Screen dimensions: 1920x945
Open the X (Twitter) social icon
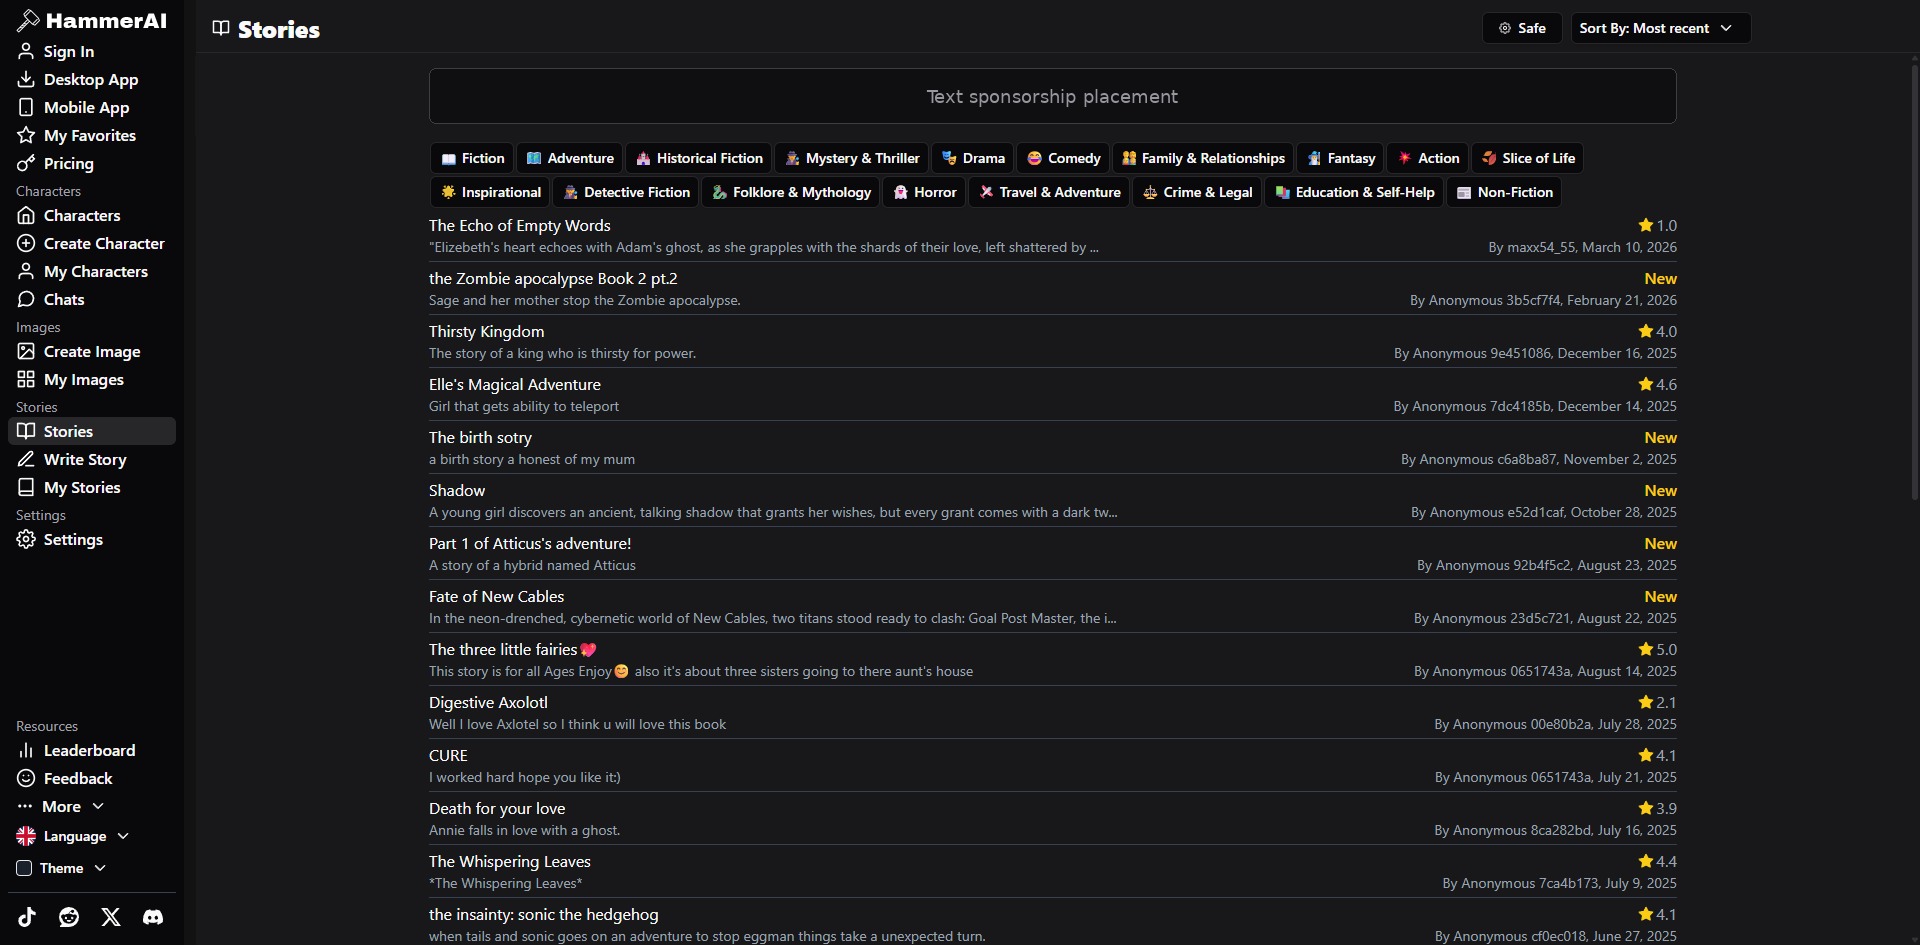(111, 917)
